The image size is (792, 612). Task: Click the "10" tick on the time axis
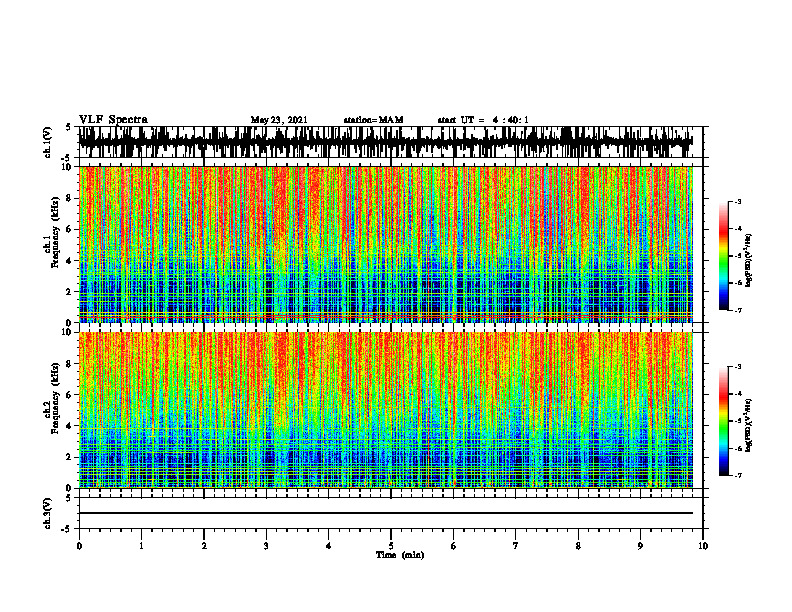(703, 546)
